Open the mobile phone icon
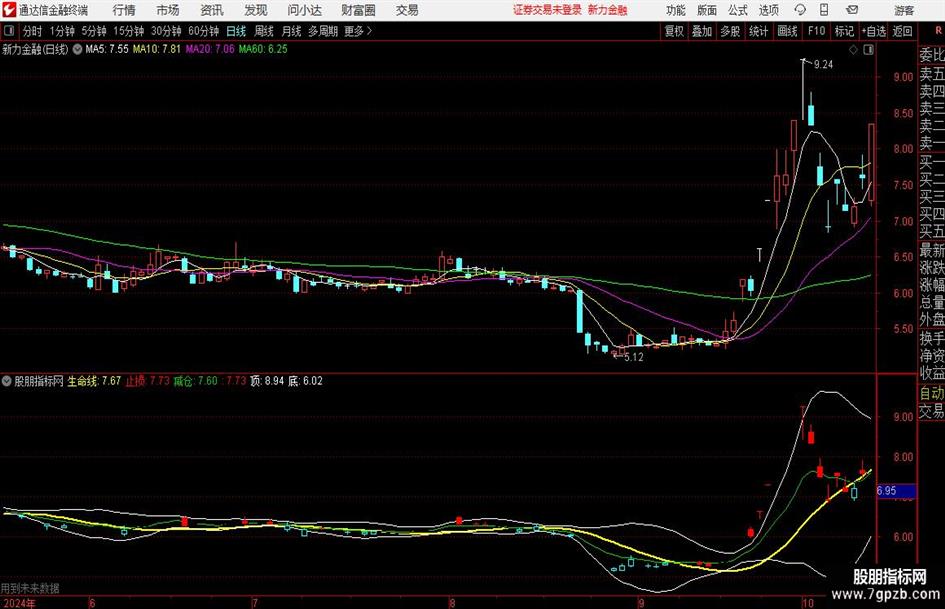Viewport: 945px width, 609px height. click(824, 10)
